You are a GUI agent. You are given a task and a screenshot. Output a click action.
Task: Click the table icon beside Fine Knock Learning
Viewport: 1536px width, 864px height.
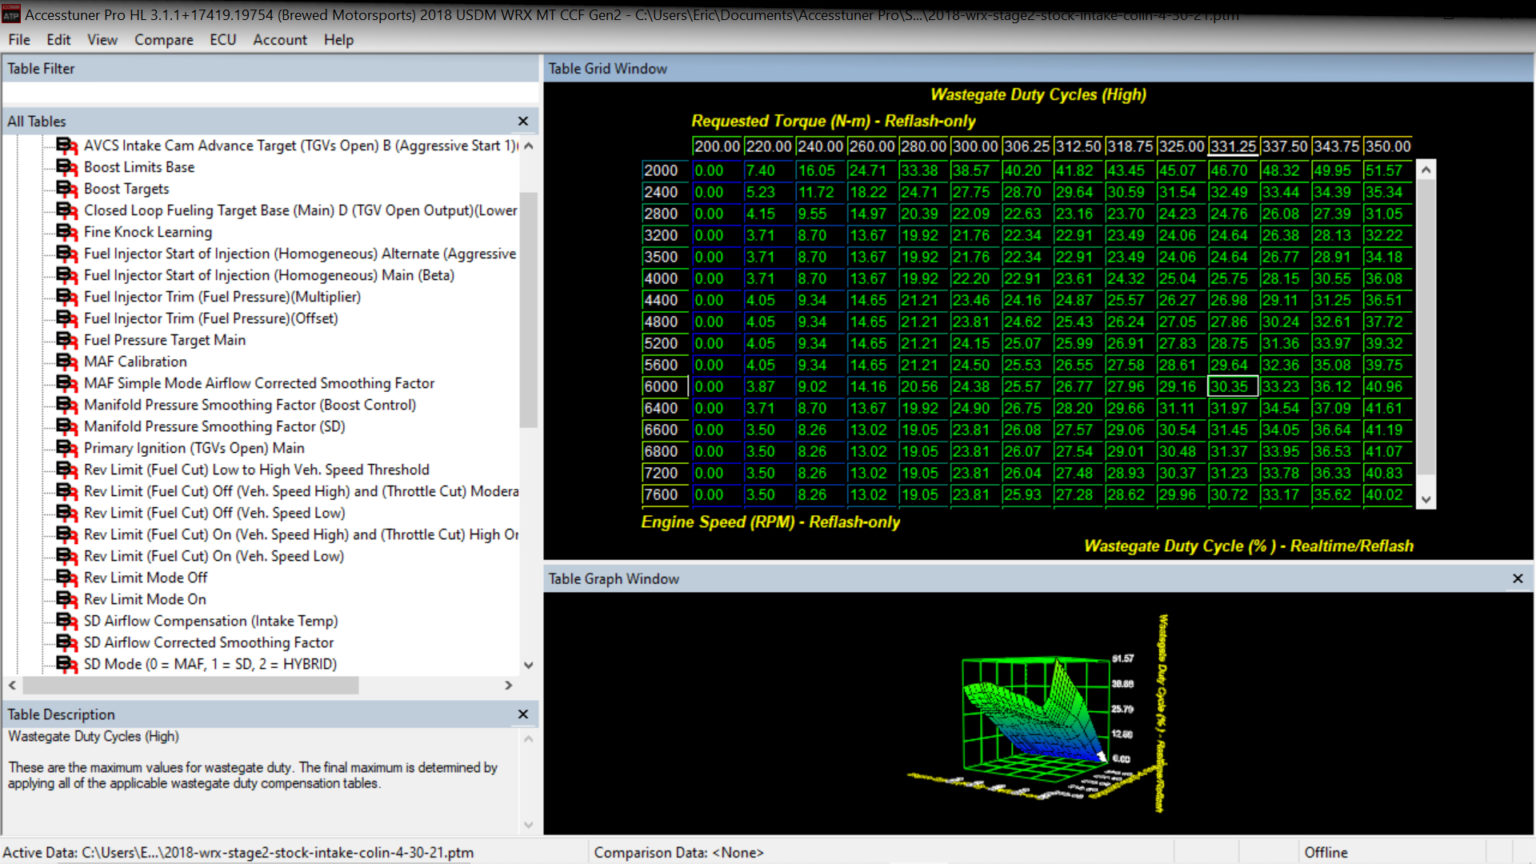[66, 232]
